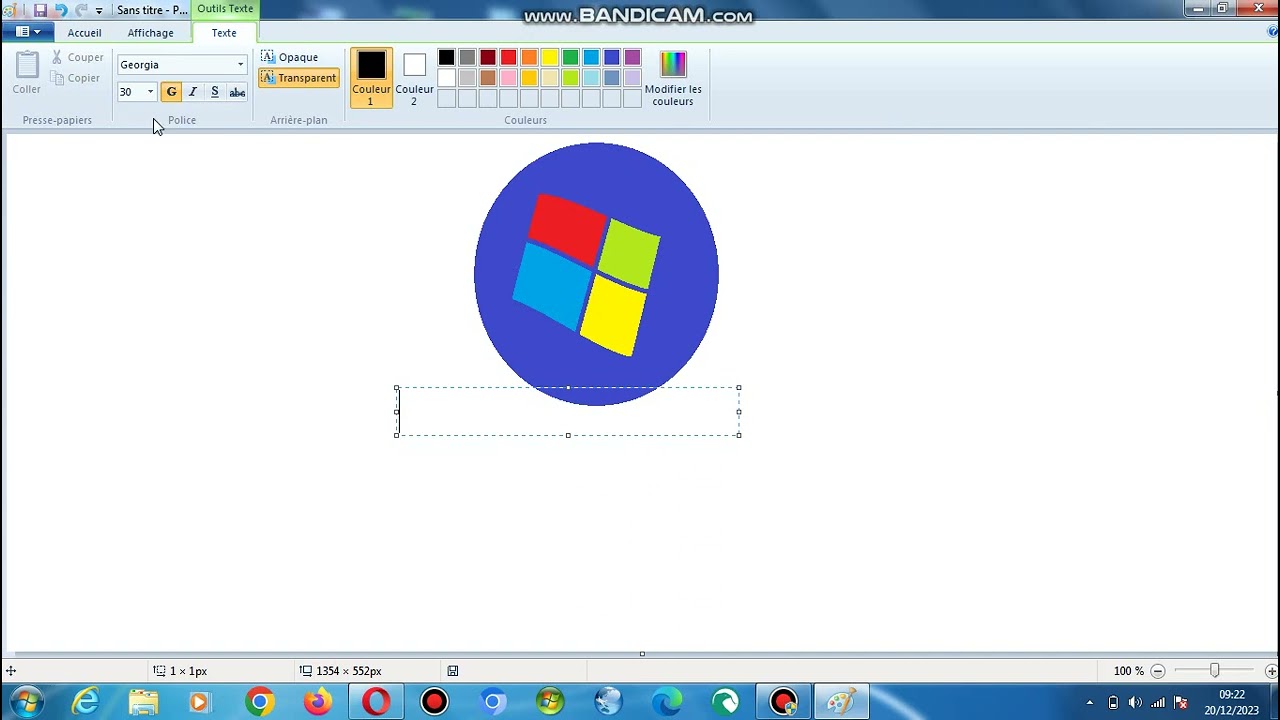Screen dimensions: 1280x720
Task: Pick the black color swatch
Action: coord(446,57)
